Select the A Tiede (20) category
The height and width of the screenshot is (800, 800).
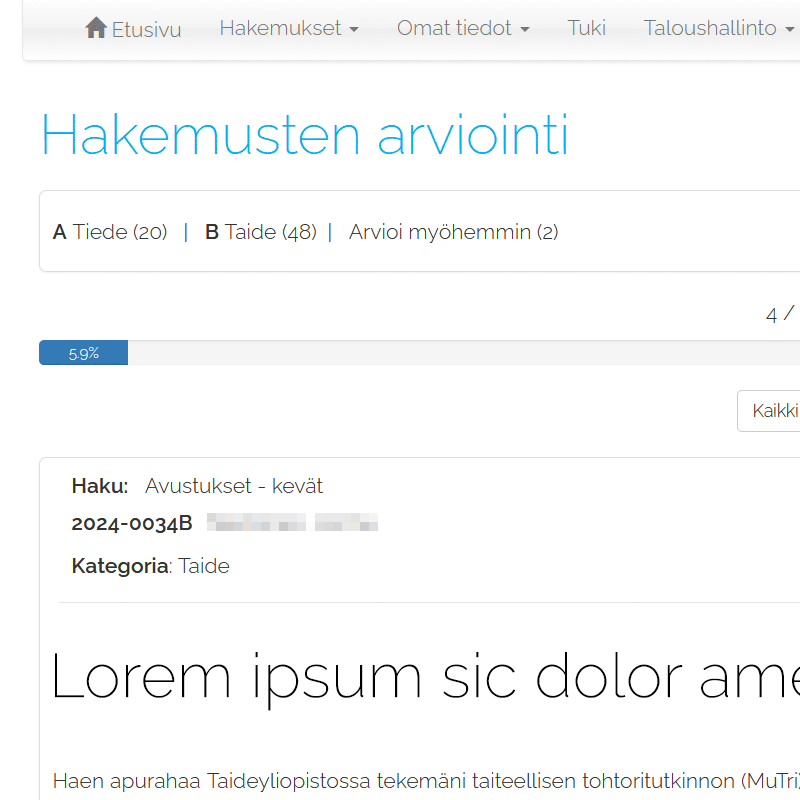[110, 232]
